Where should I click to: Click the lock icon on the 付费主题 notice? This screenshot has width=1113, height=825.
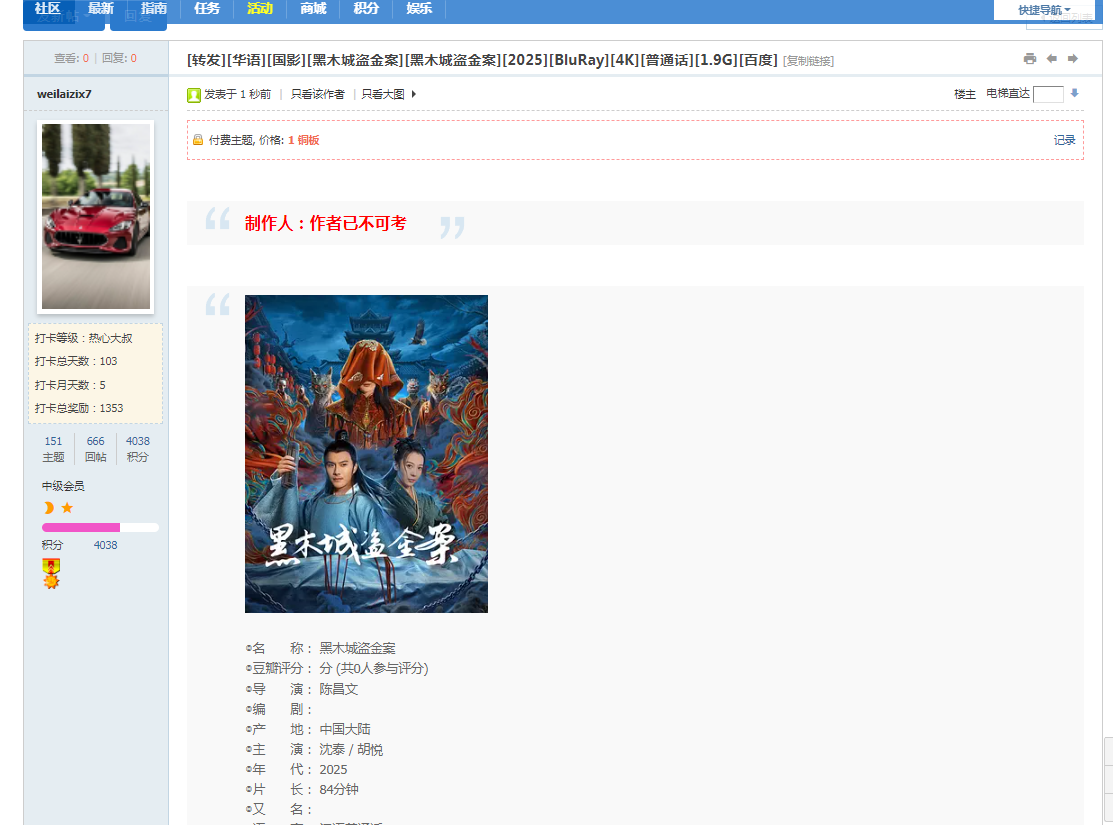[197, 140]
